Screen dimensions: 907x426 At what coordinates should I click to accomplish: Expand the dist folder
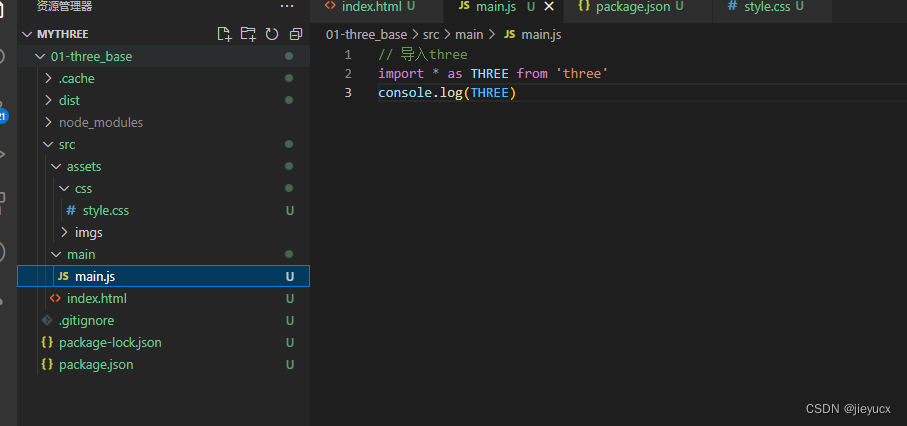click(48, 100)
